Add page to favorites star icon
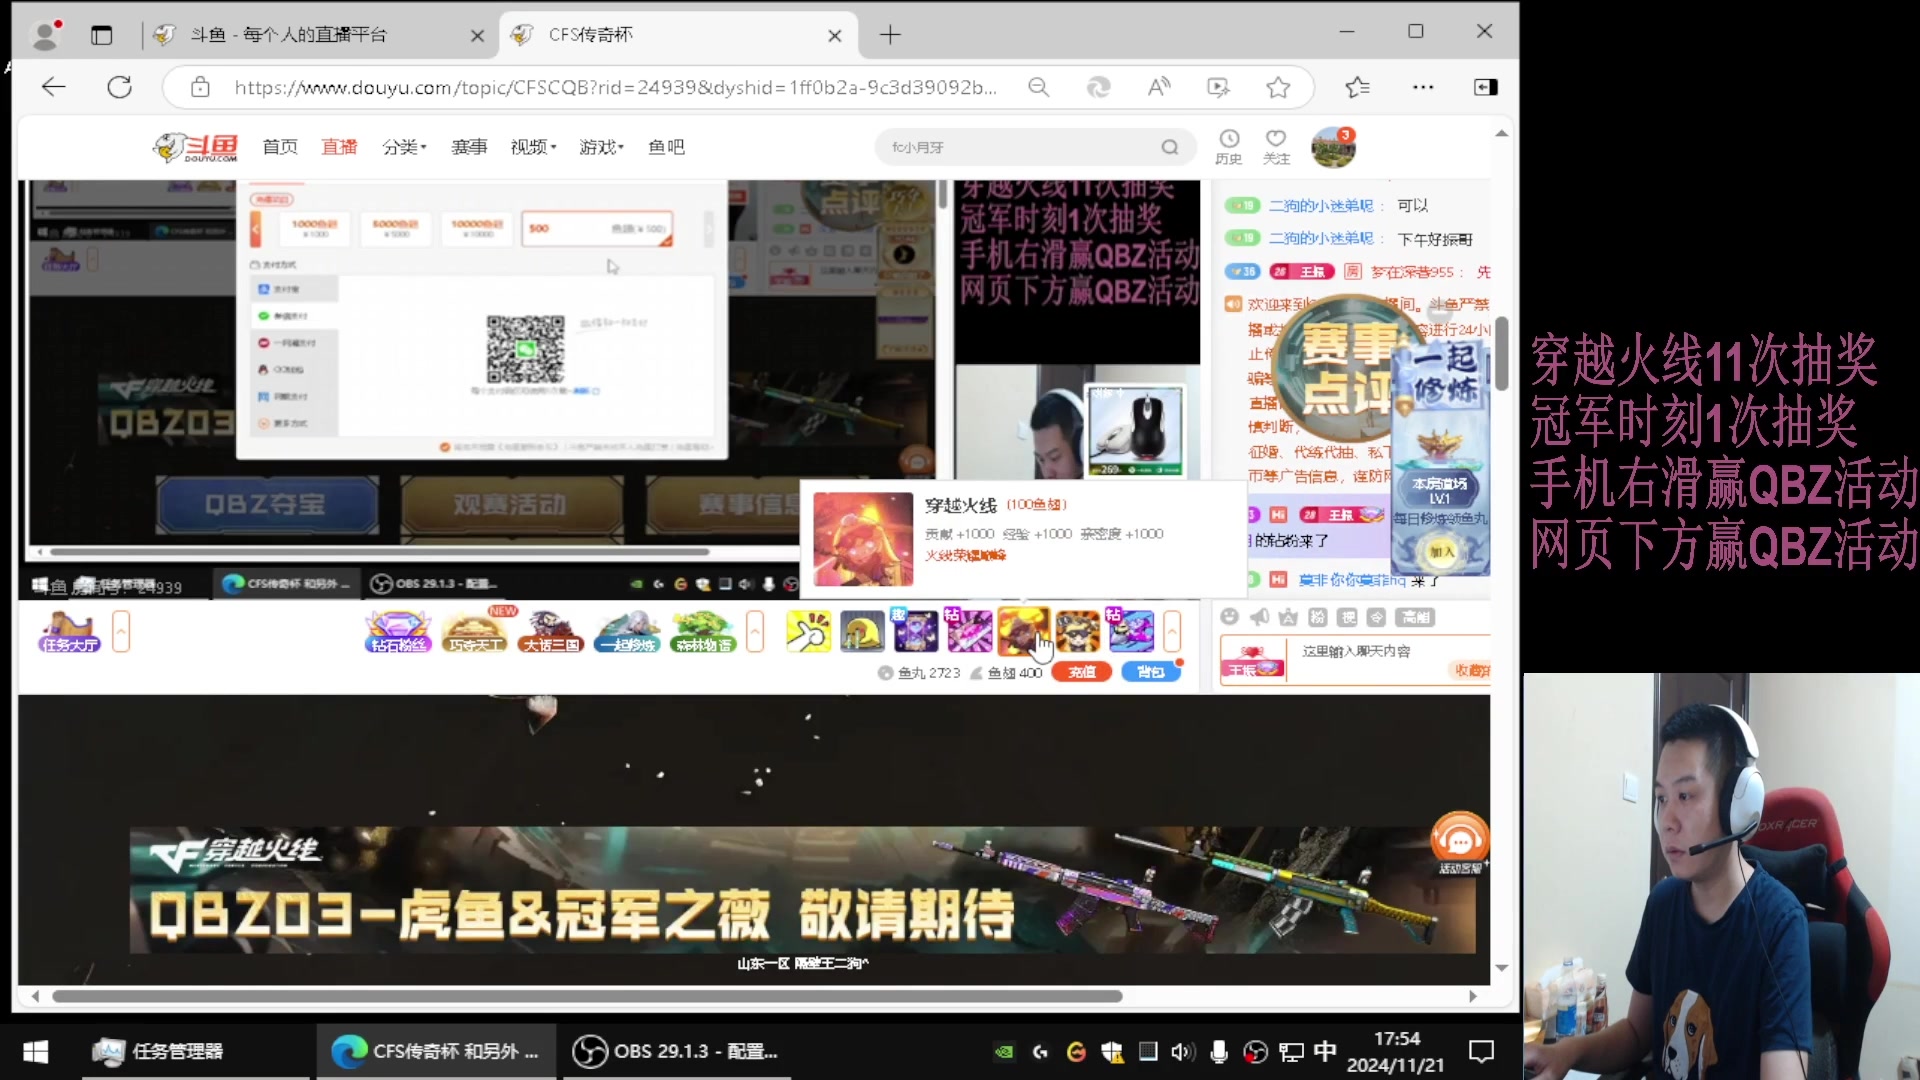The image size is (1920, 1080). (1278, 87)
